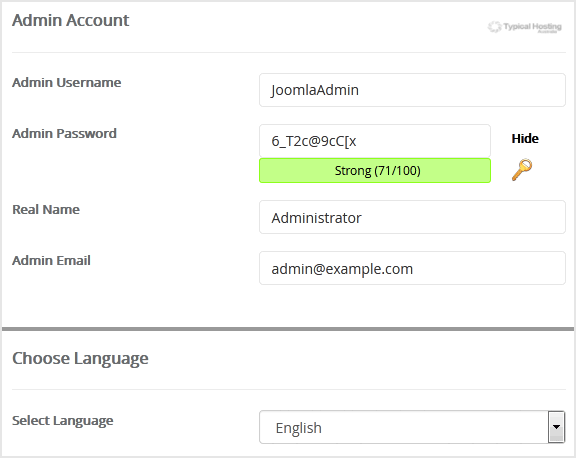Click the Real Name label
Screen dimensions: 576x458
46,209
